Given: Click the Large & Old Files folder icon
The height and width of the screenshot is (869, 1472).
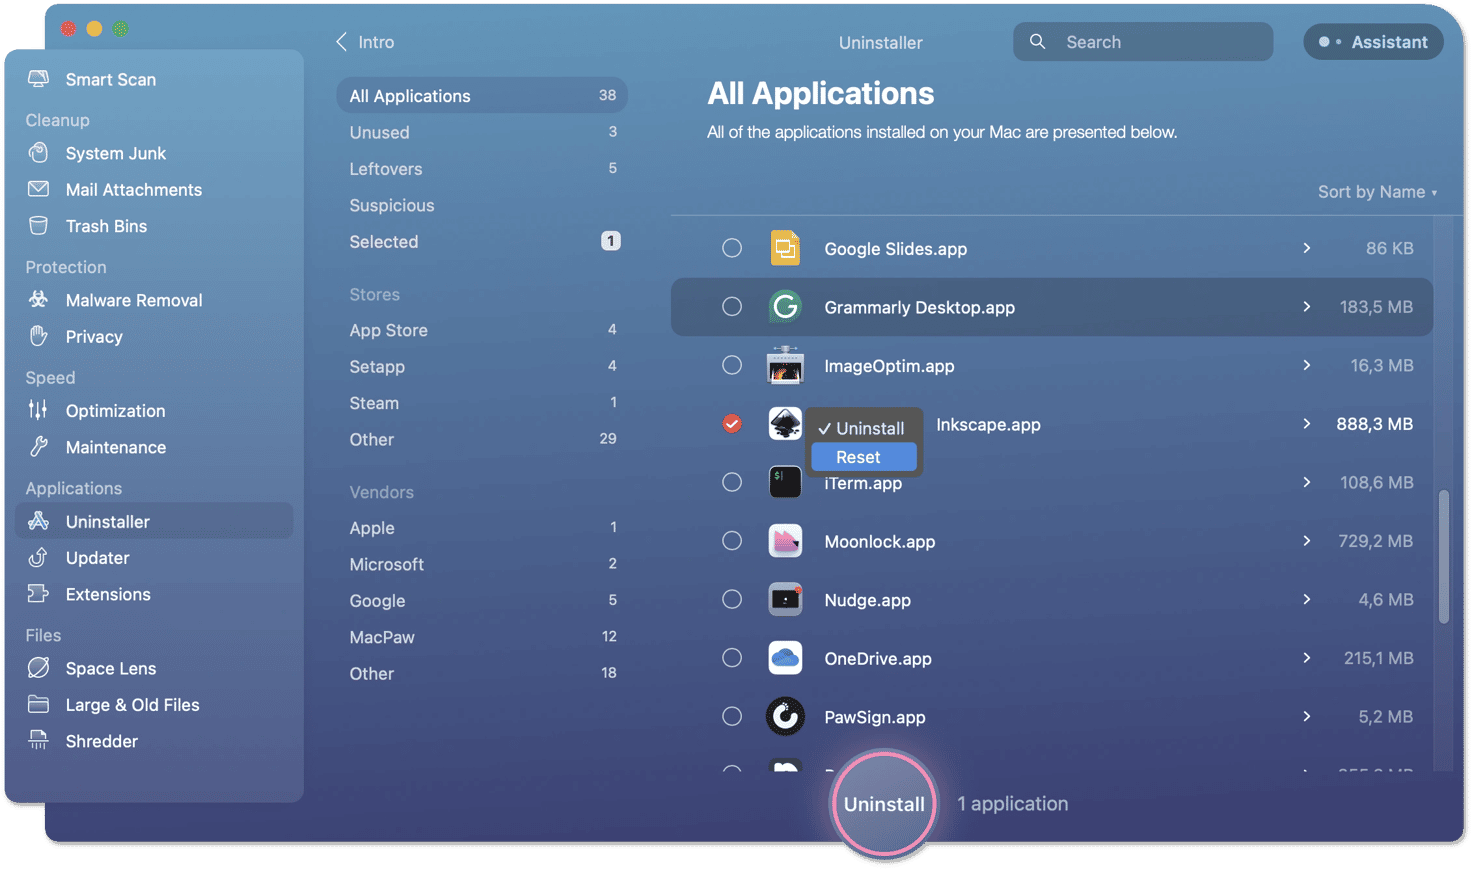Looking at the screenshot, I should click(x=38, y=704).
